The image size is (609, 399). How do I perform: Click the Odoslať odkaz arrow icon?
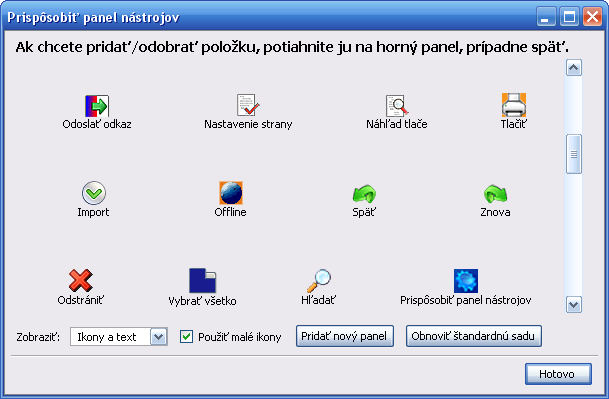pyautogui.click(x=97, y=106)
